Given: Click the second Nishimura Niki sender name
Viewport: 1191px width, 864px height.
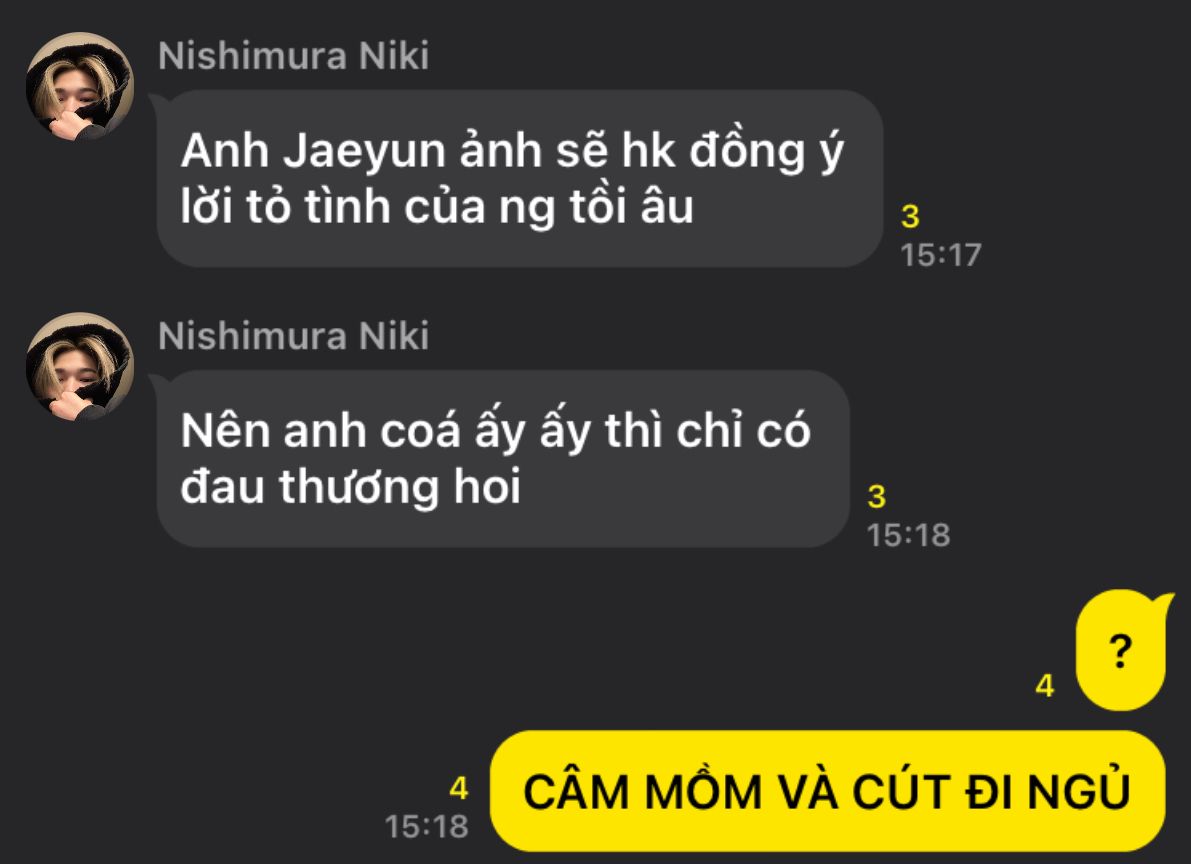Looking at the screenshot, I should 293,336.
